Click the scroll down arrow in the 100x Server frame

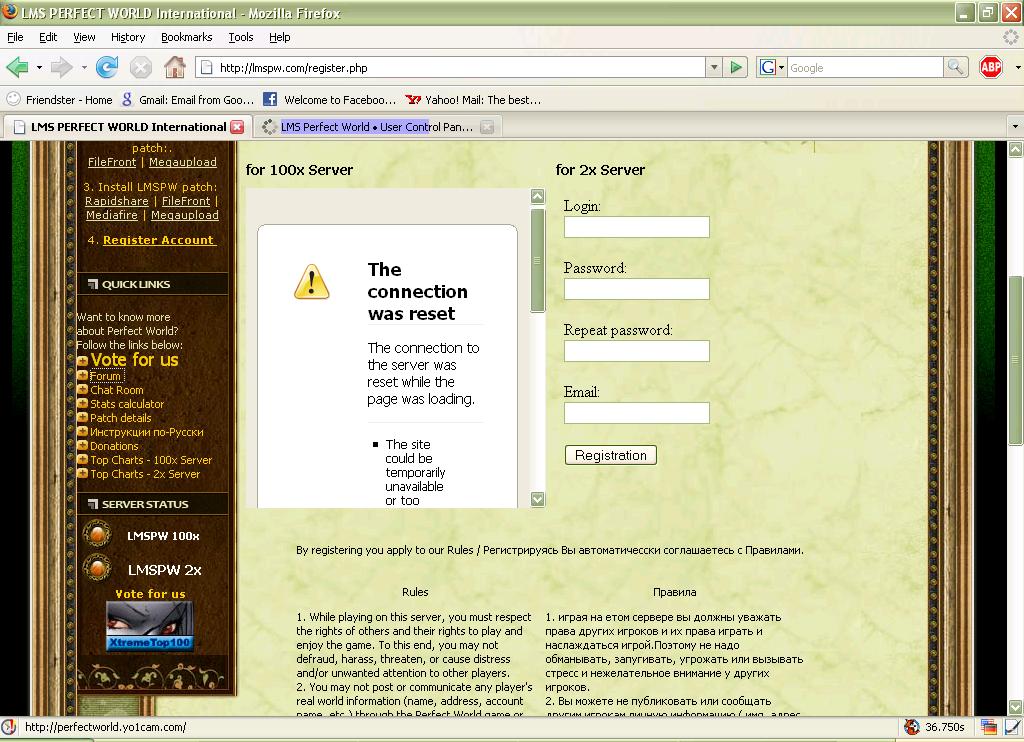point(537,499)
